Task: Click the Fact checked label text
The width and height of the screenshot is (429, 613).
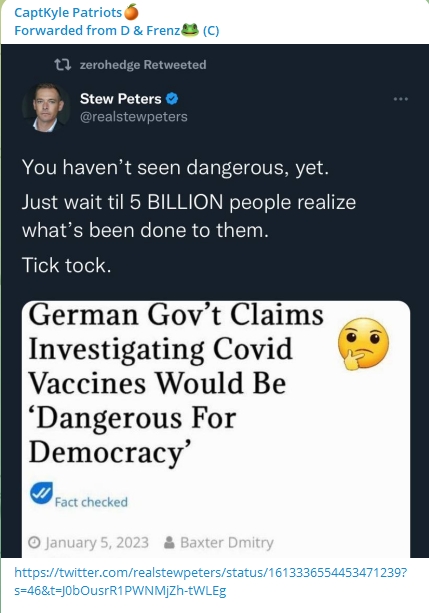Action: [x=91, y=502]
